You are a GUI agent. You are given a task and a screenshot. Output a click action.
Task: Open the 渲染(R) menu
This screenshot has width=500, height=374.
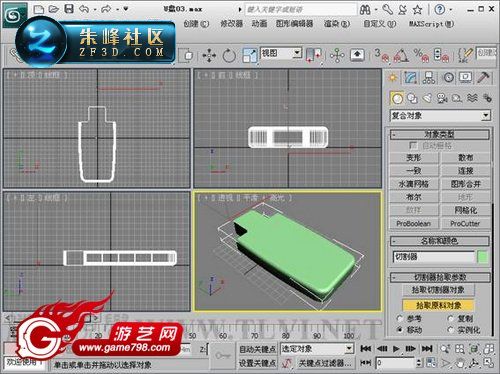pos(337,24)
